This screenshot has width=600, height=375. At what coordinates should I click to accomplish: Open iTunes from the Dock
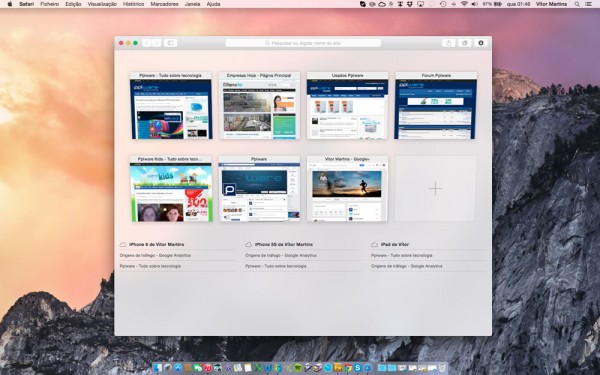click(x=207, y=368)
